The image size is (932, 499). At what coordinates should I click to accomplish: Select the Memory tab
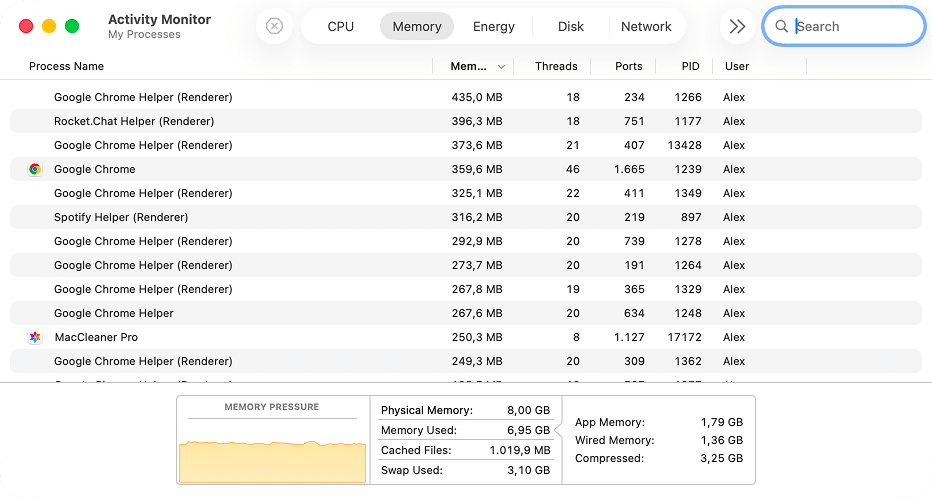tap(417, 26)
